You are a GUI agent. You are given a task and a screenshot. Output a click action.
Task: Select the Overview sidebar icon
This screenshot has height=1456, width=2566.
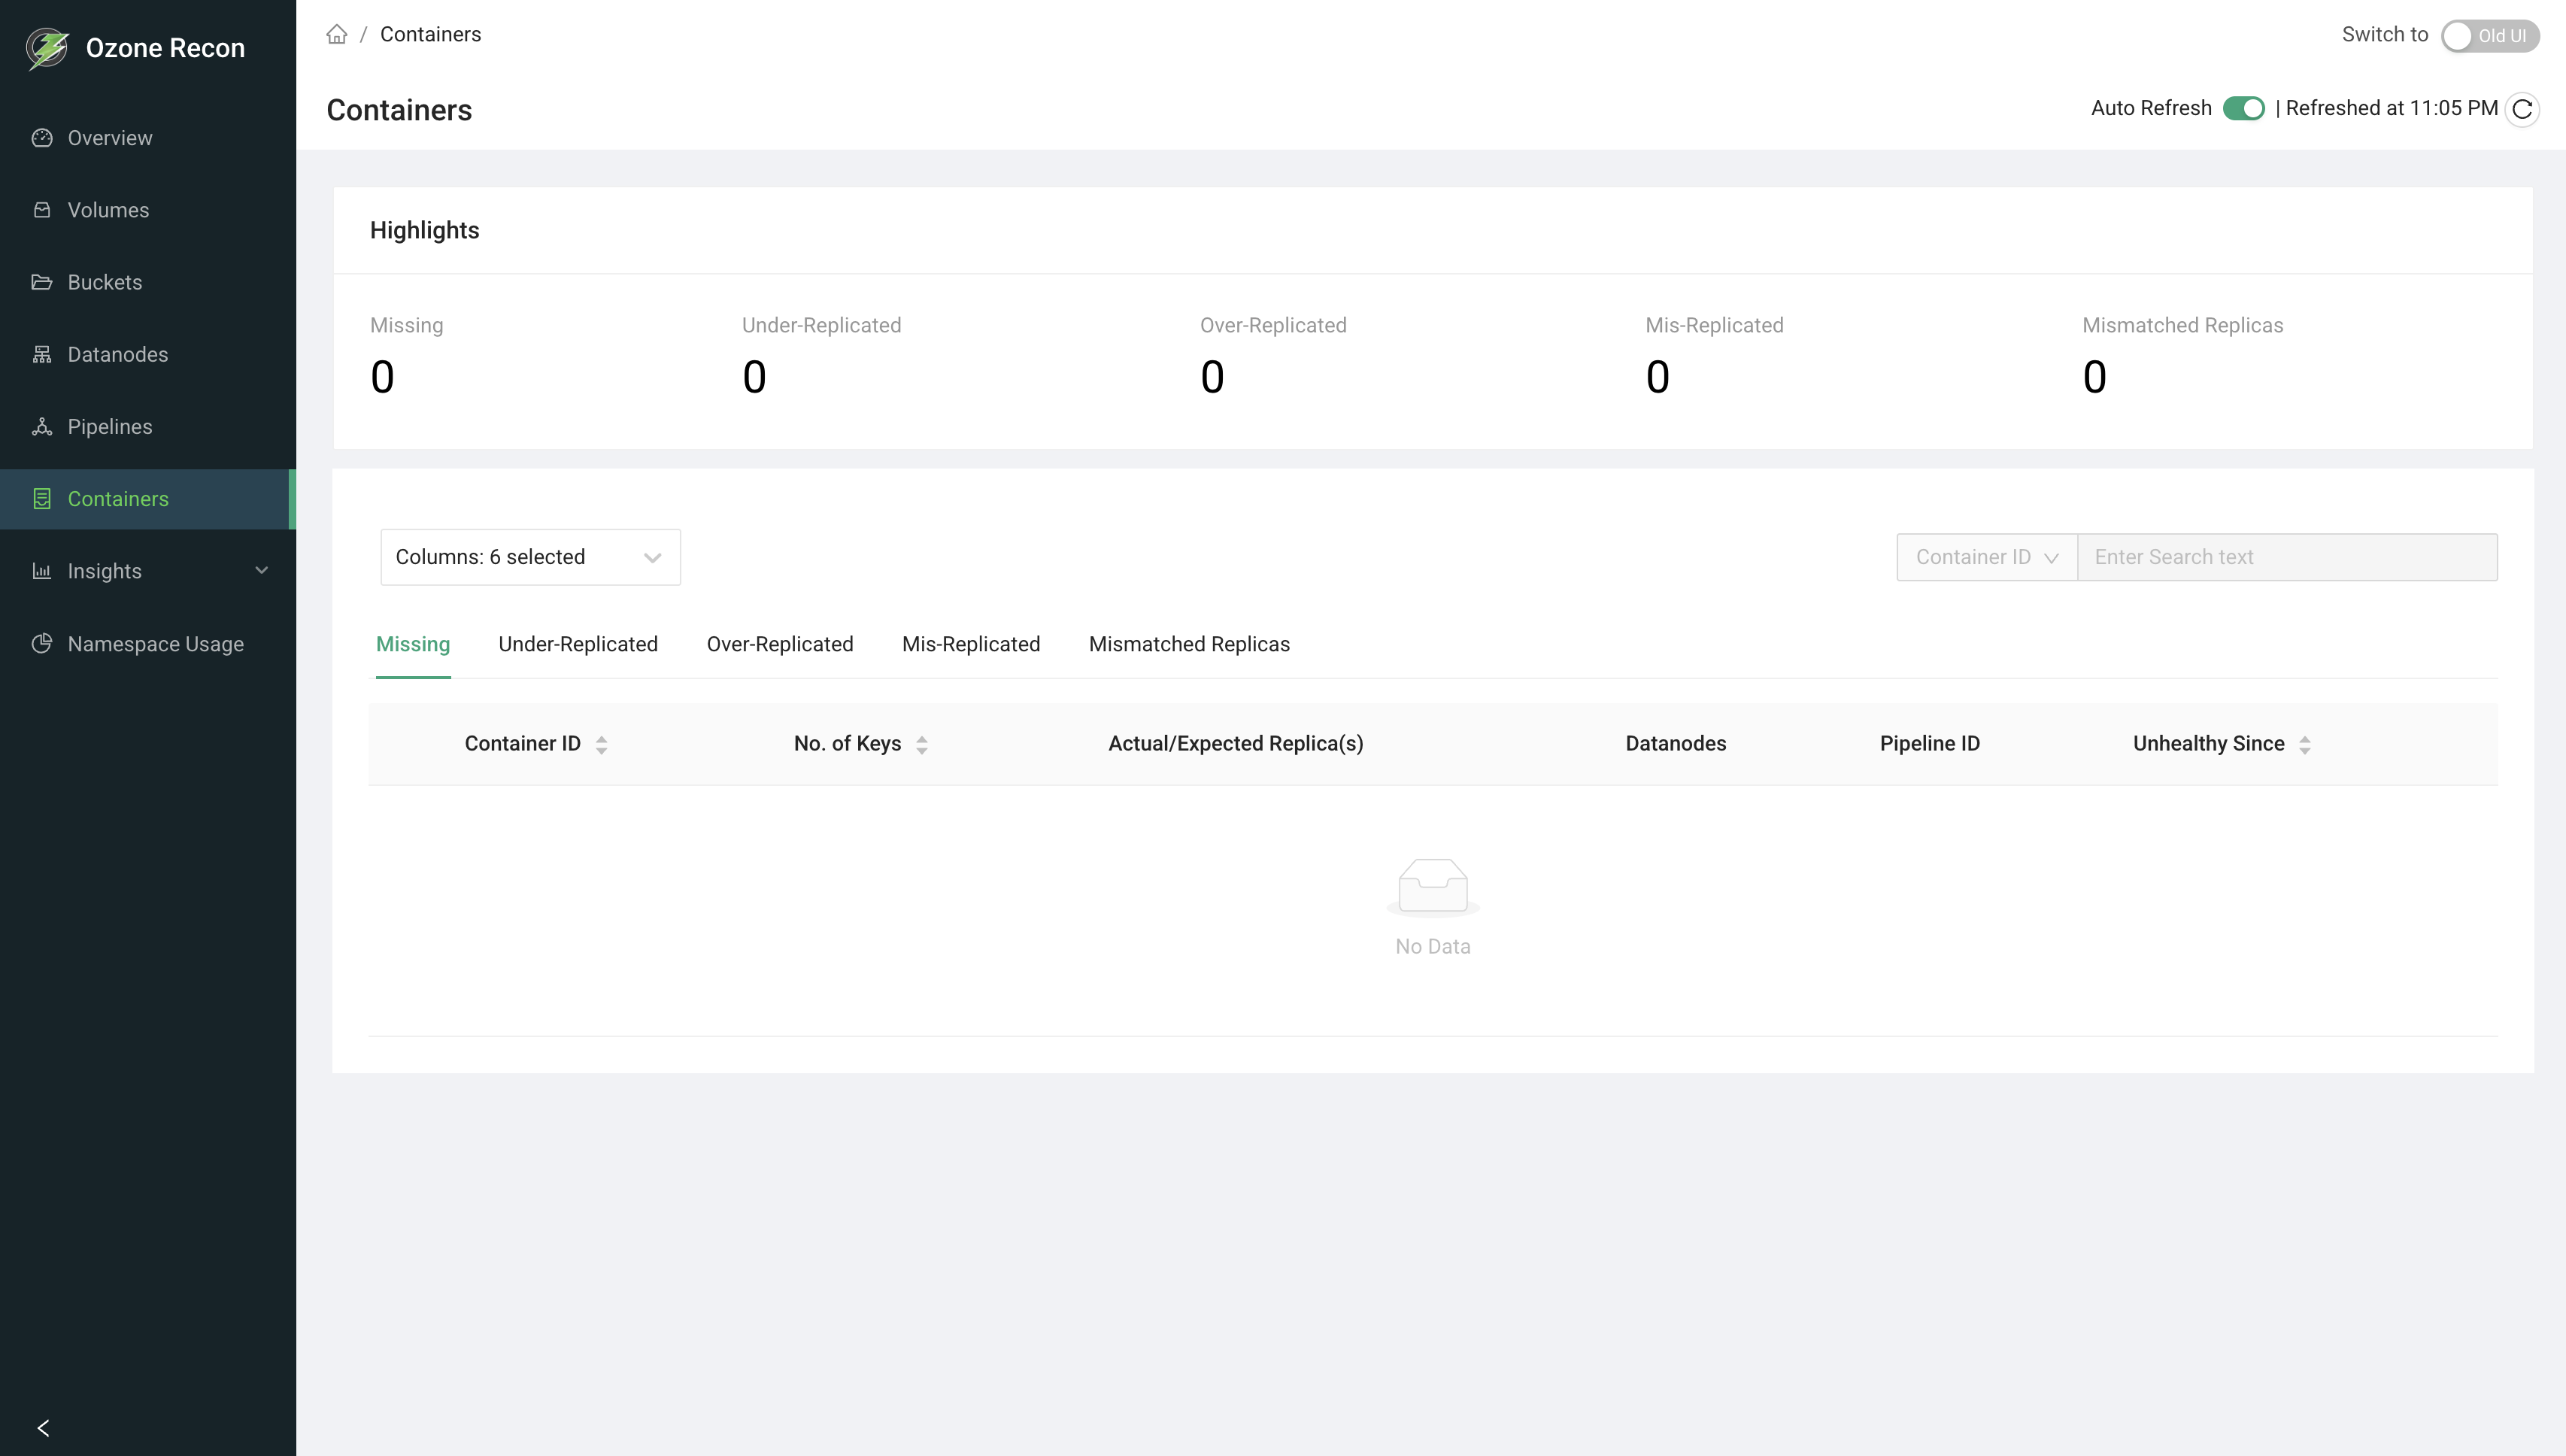pos(43,138)
